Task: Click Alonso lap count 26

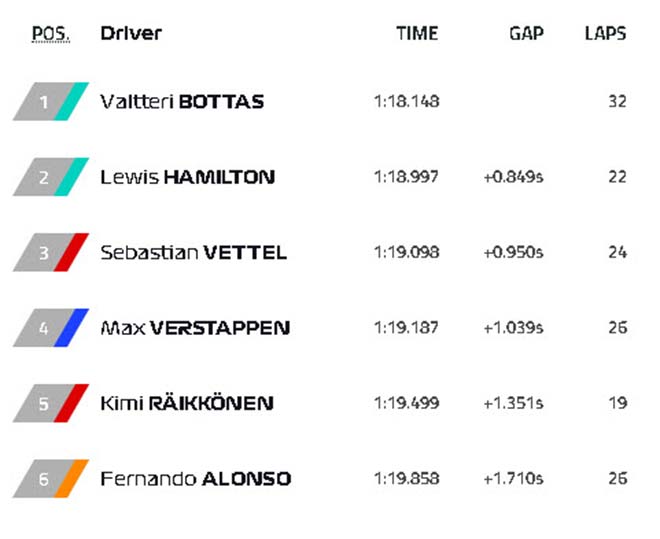Action: [617, 478]
